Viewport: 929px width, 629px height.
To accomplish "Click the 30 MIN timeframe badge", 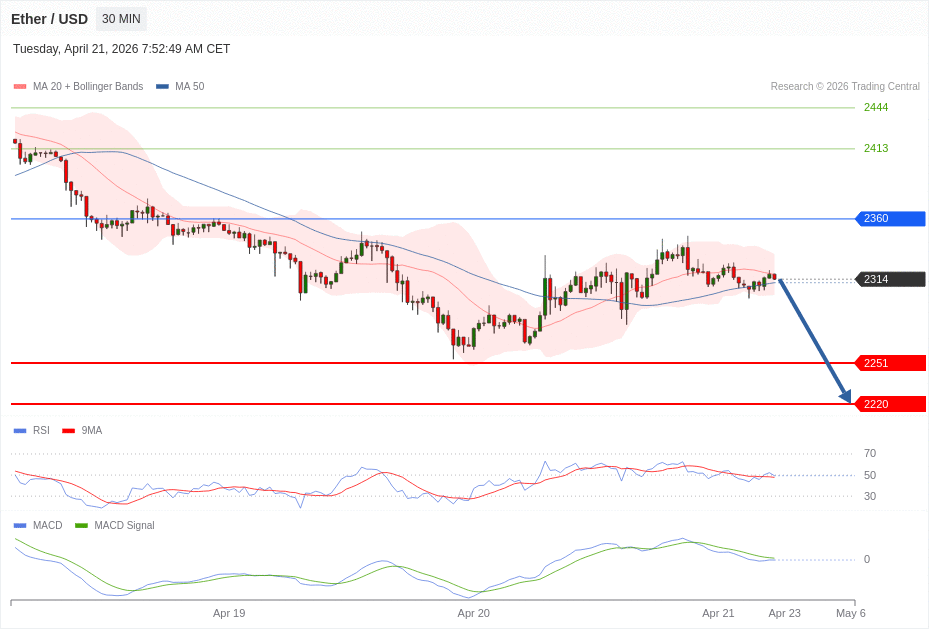I will click(121, 19).
